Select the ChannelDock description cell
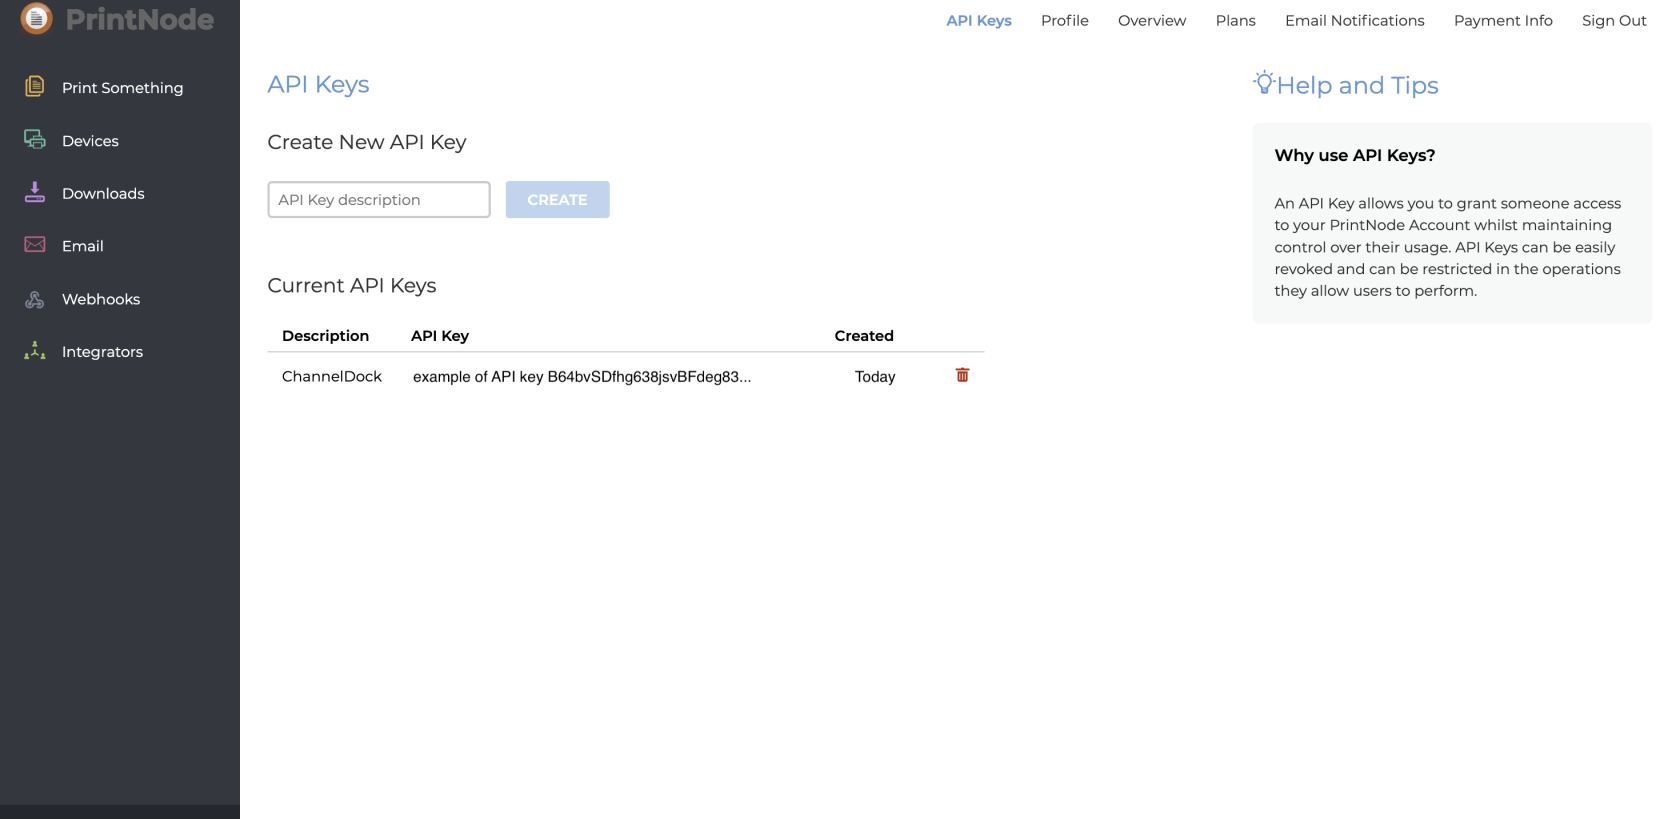 (x=332, y=377)
